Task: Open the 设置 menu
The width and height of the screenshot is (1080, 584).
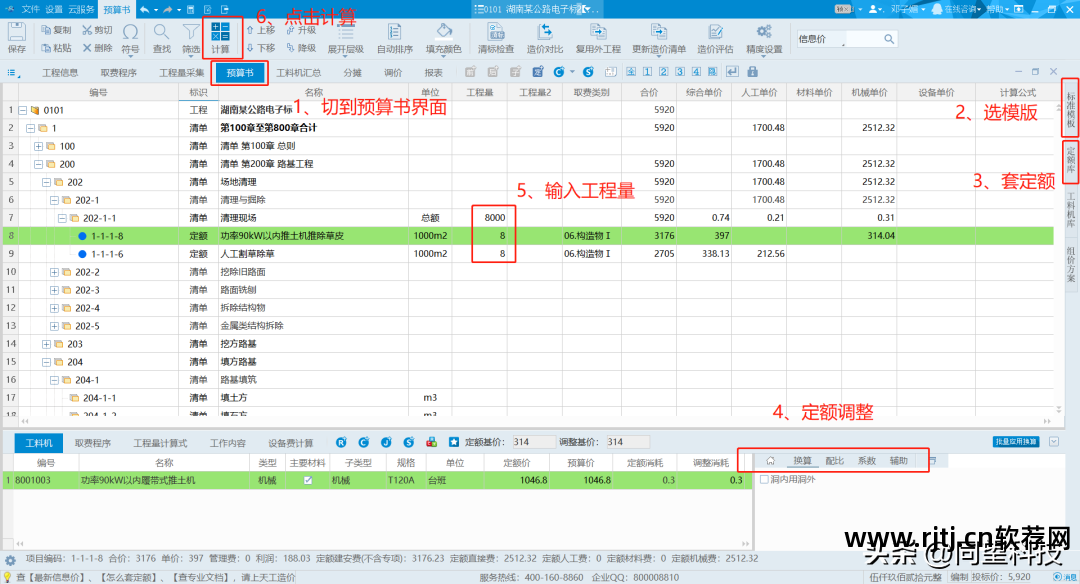Action: click(x=53, y=8)
